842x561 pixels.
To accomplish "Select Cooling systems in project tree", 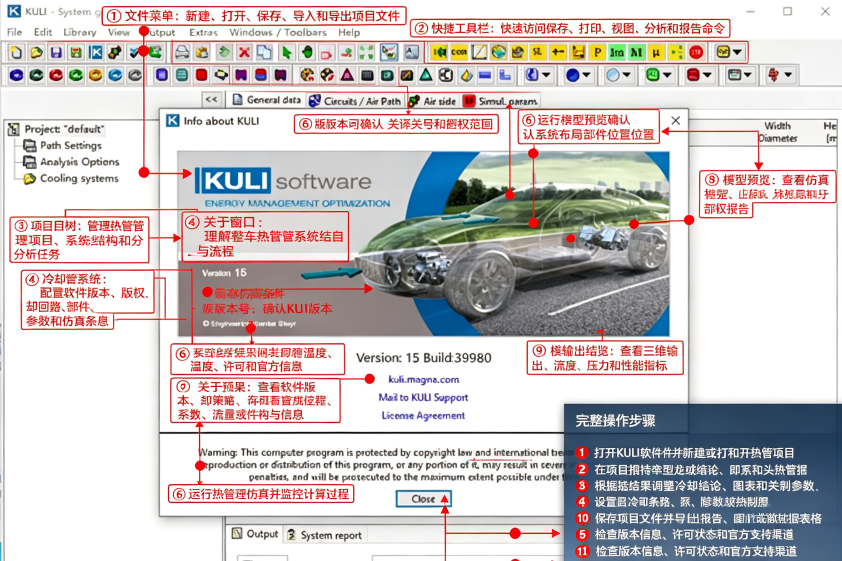I will click(79, 178).
